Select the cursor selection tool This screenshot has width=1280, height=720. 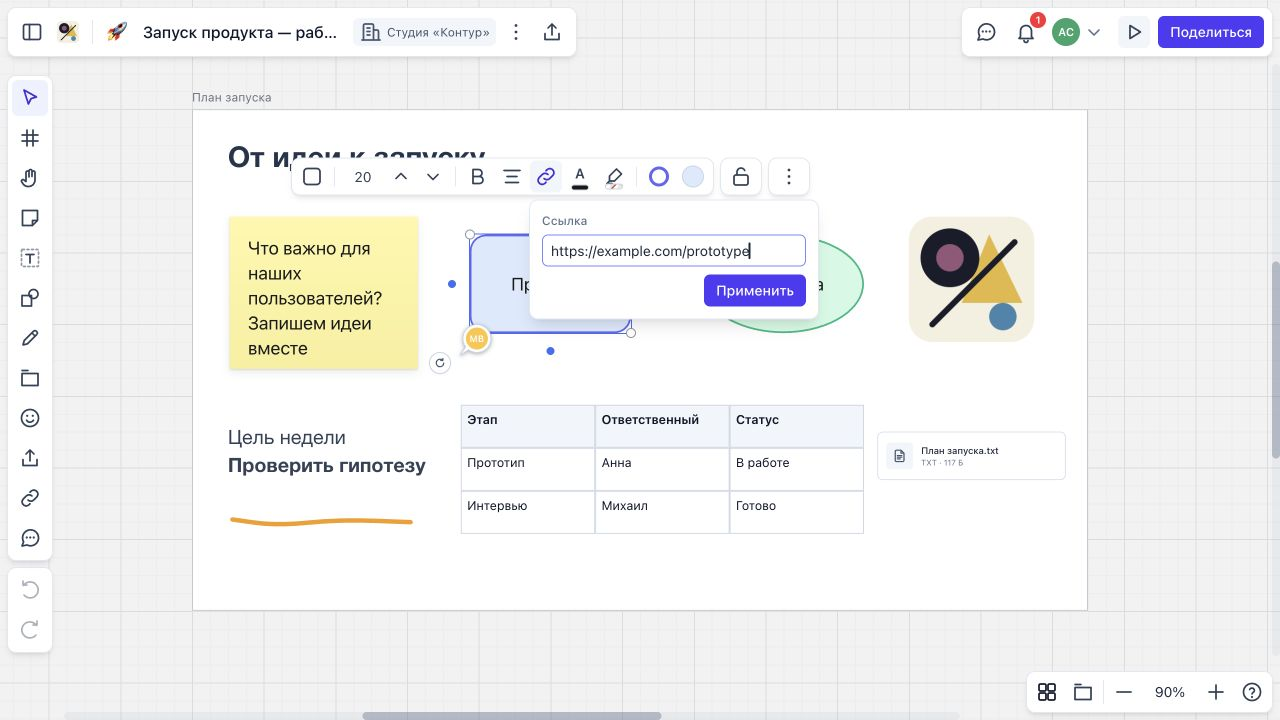click(x=30, y=98)
